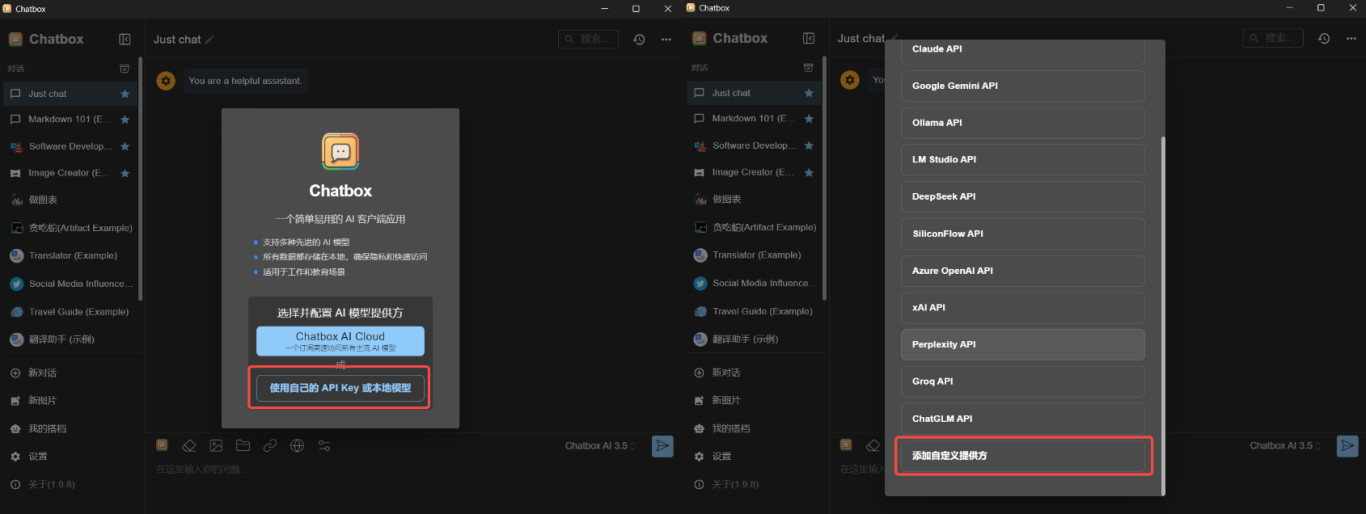
Task: Choose 添加自定义提供方 option
Action: tap(1022, 456)
